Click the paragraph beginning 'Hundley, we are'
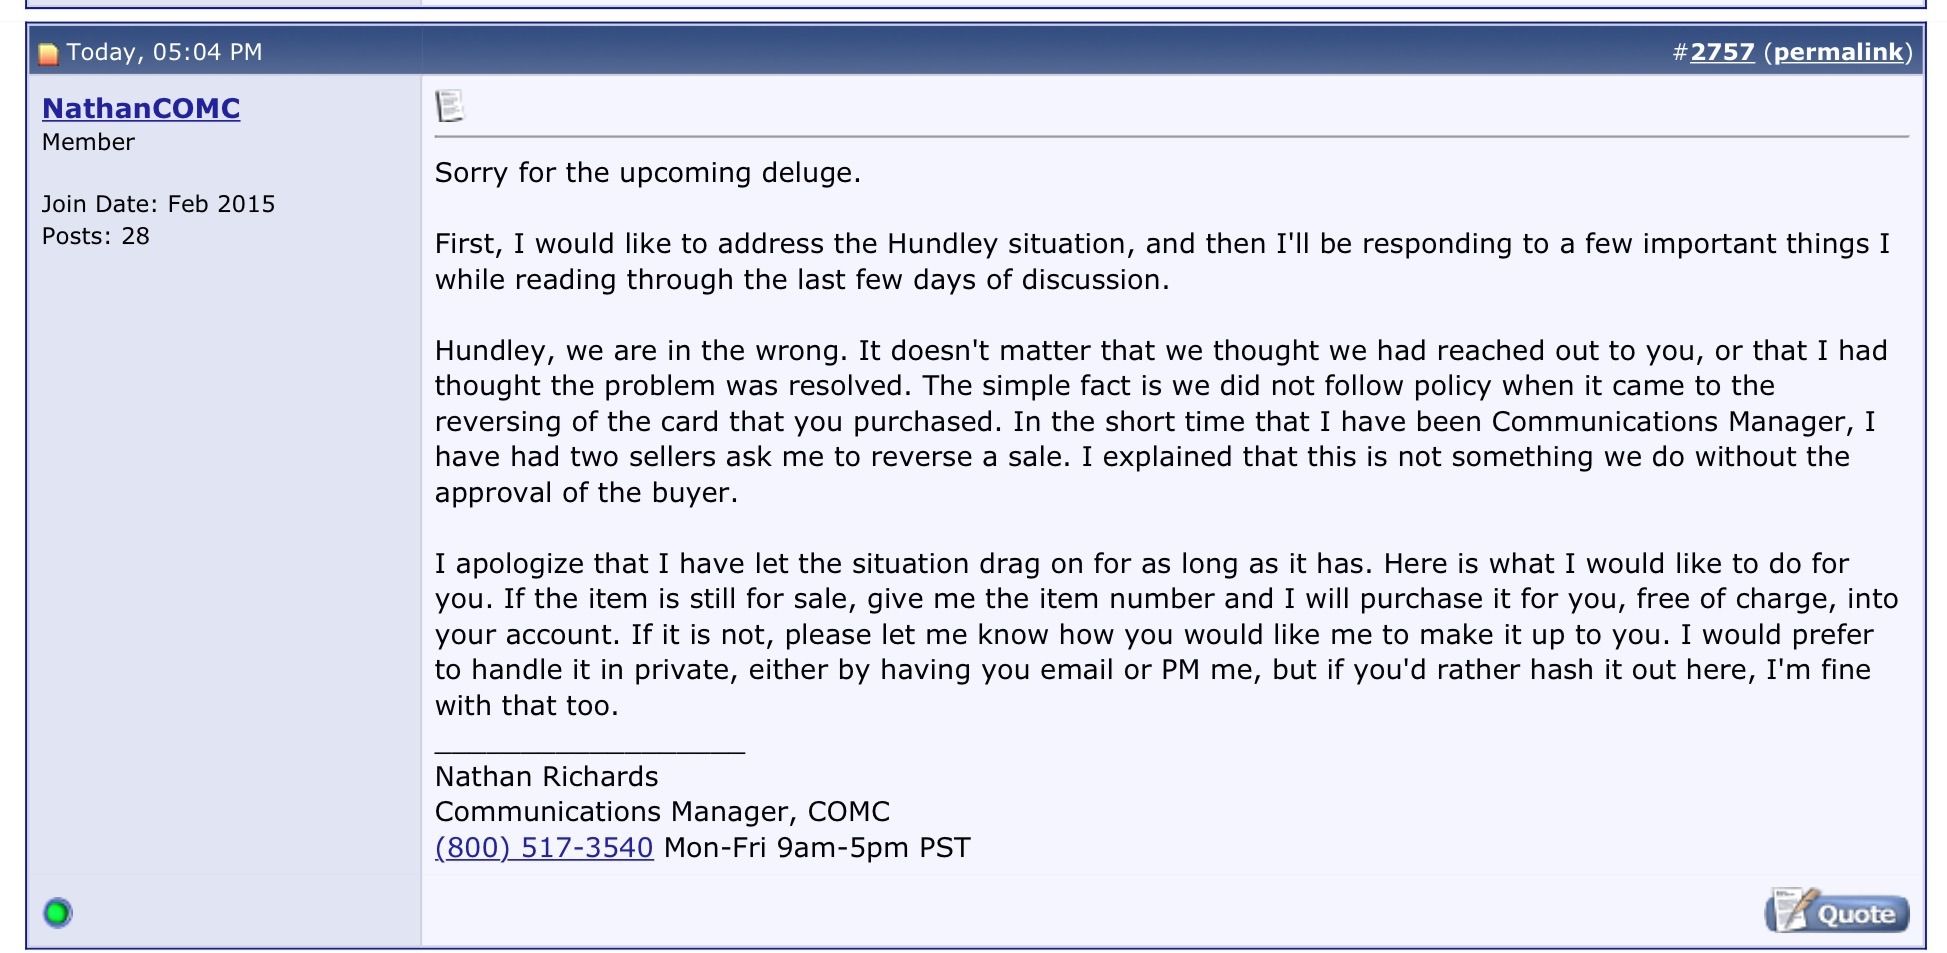The width and height of the screenshot is (1947, 953). pyautogui.click(x=1161, y=421)
